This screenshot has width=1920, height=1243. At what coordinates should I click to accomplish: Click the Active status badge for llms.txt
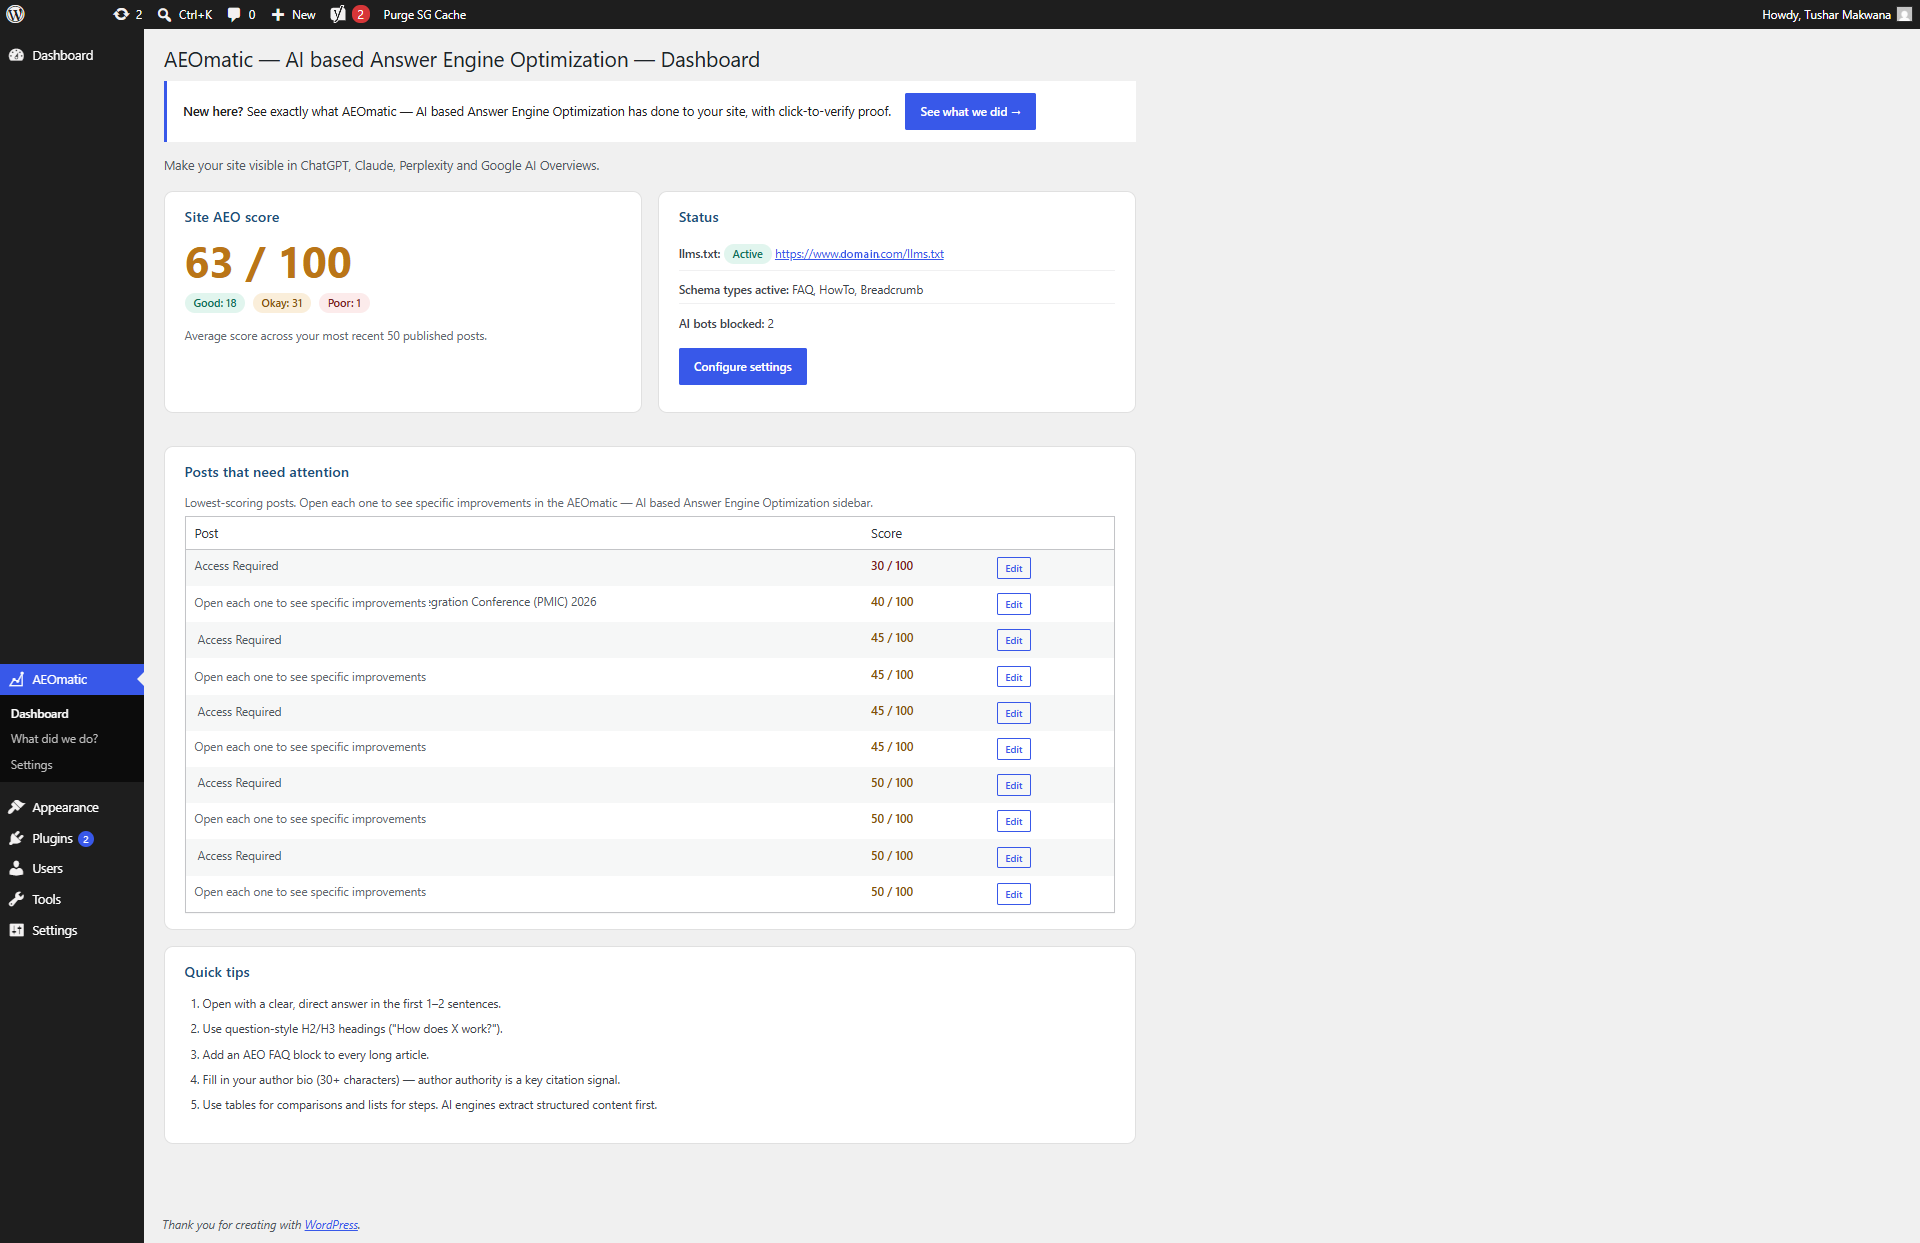click(747, 254)
